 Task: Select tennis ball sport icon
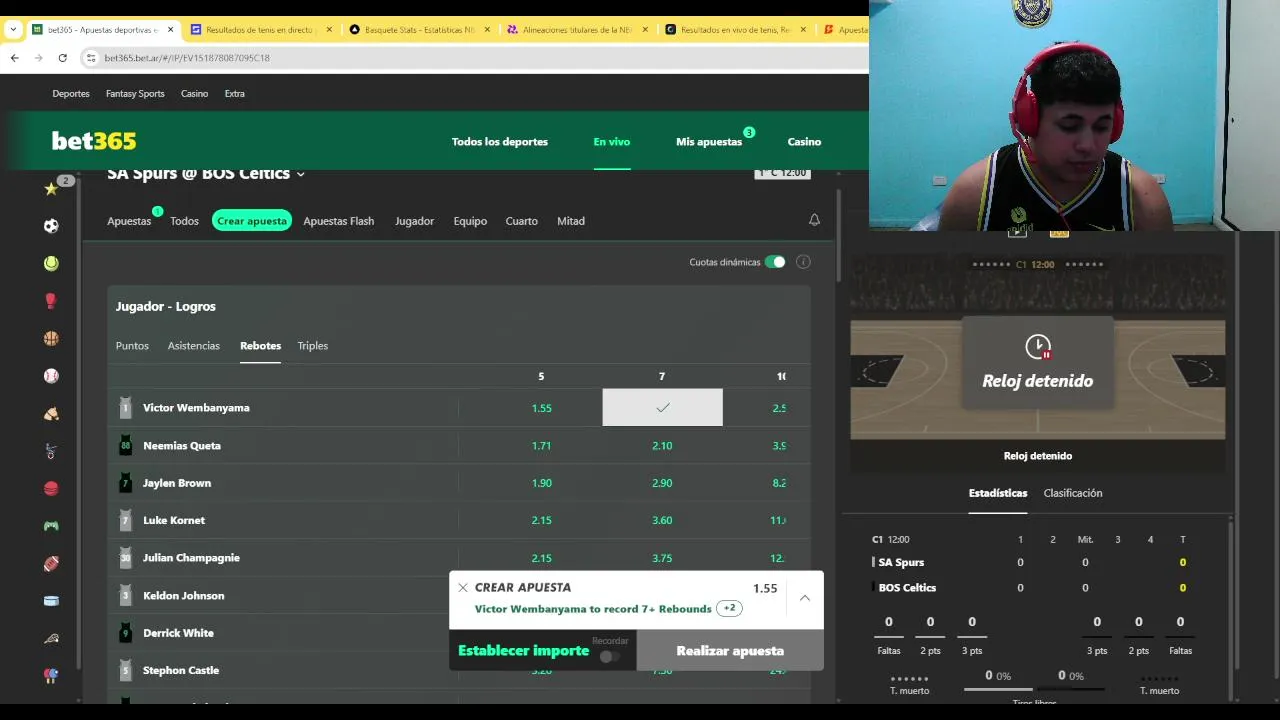point(51,263)
